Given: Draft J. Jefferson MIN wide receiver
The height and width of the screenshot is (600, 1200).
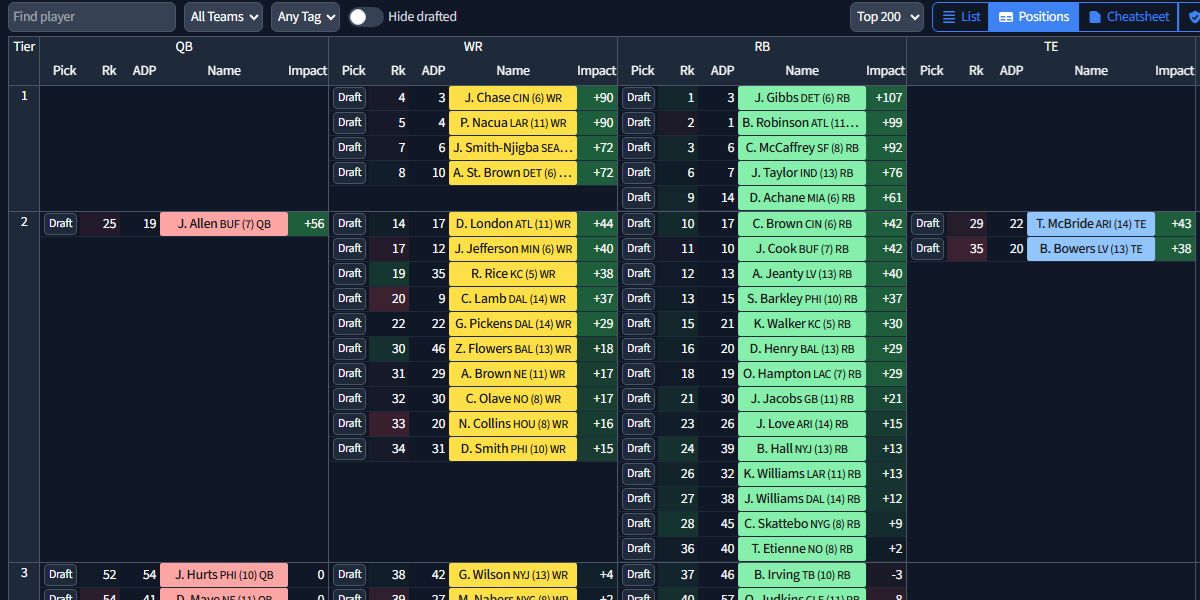Looking at the screenshot, I should [x=350, y=249].
